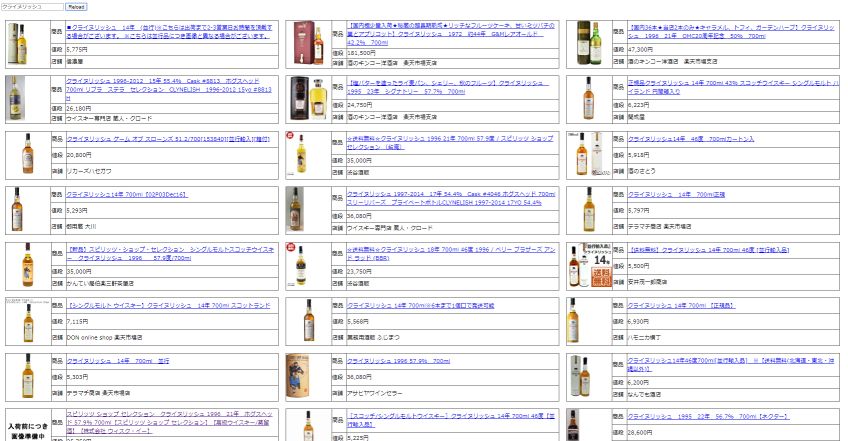Viewport: 848px width, 441px height.
Task: Open the product link priced 5,568円
Action: pos(421,306)
